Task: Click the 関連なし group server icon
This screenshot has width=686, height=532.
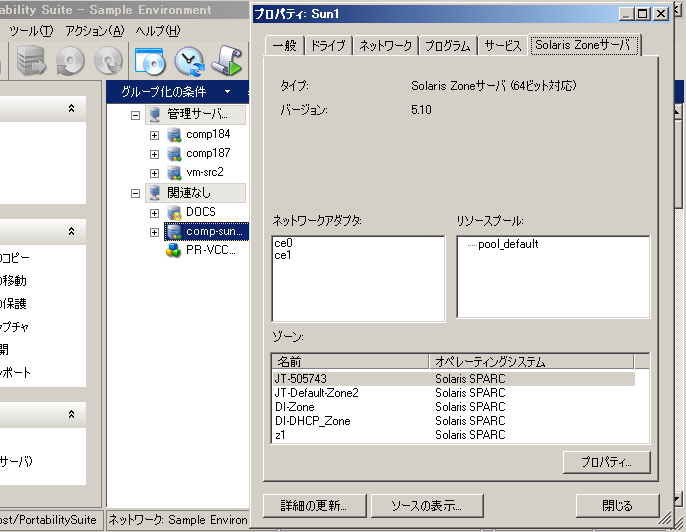Action: tap(154, 193)
